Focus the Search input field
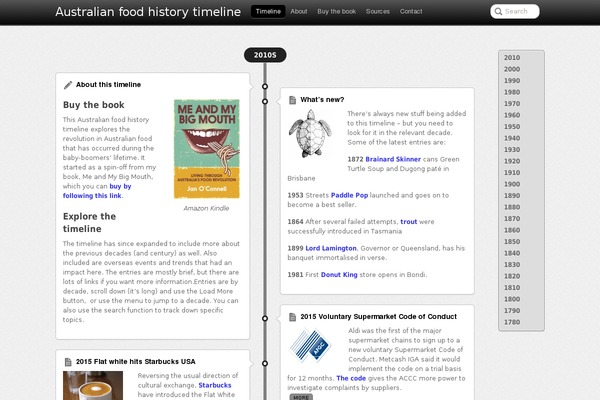 click(515, 11)
